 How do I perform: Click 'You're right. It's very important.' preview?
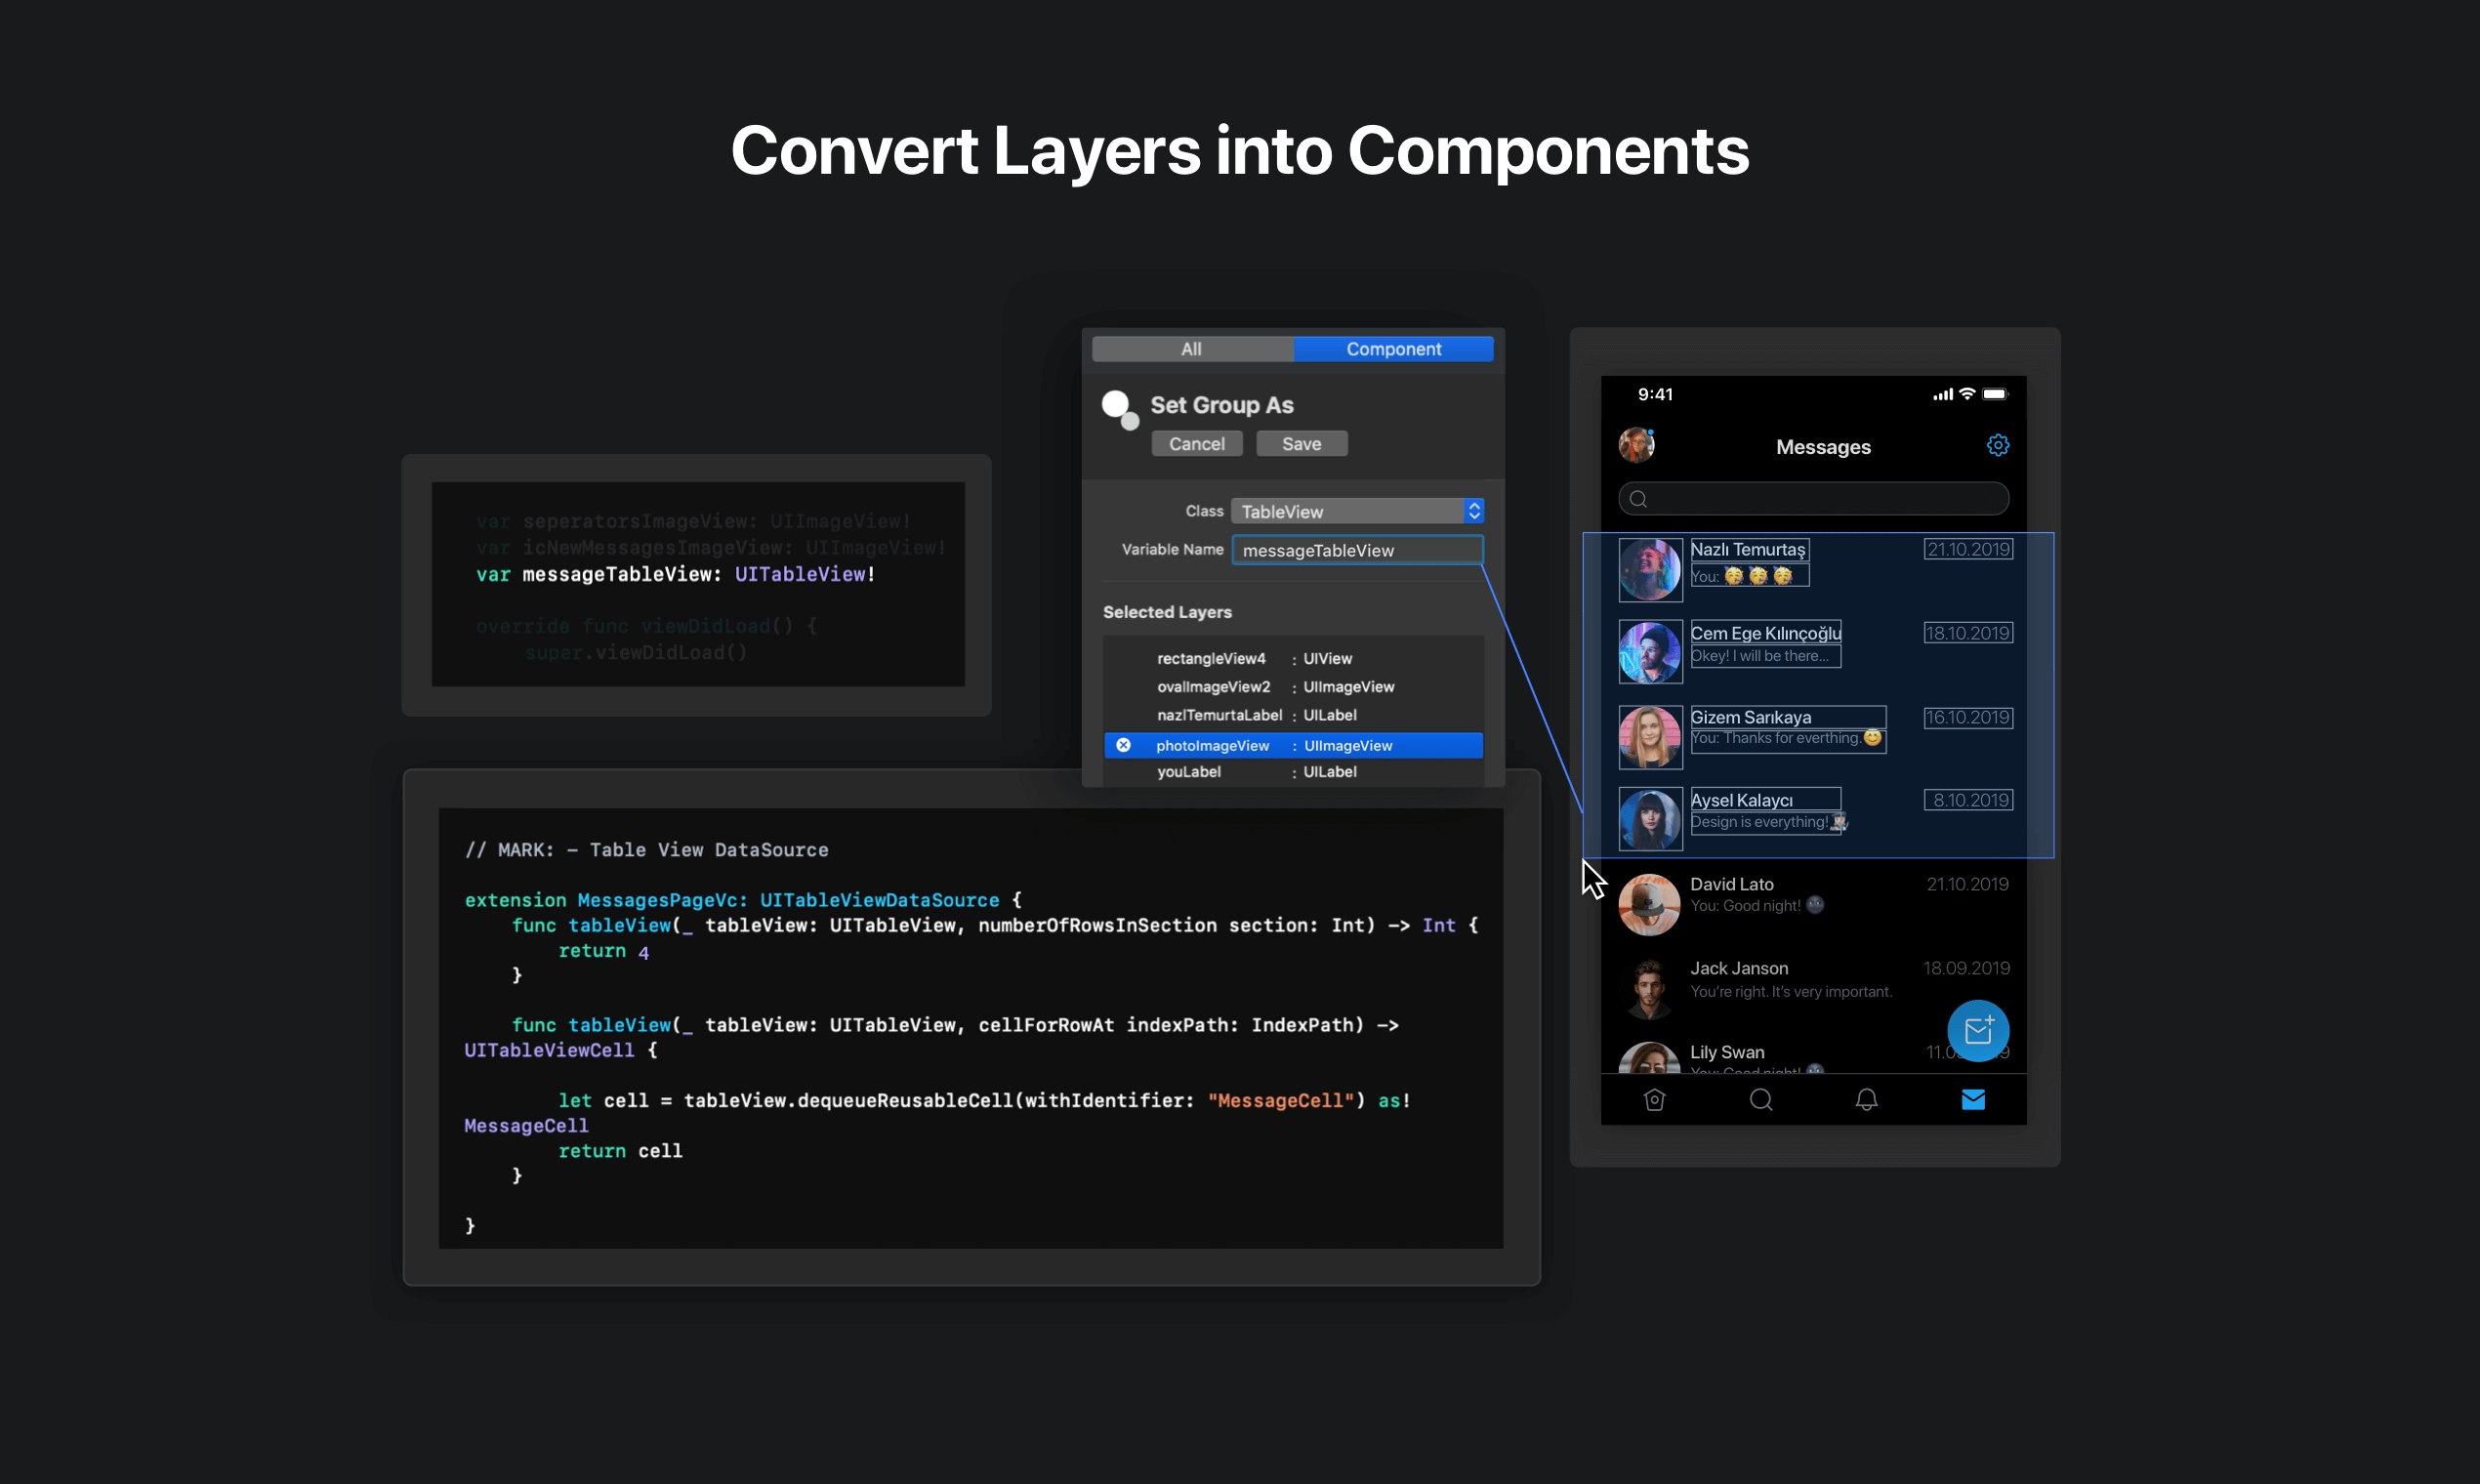point(1791,991)
